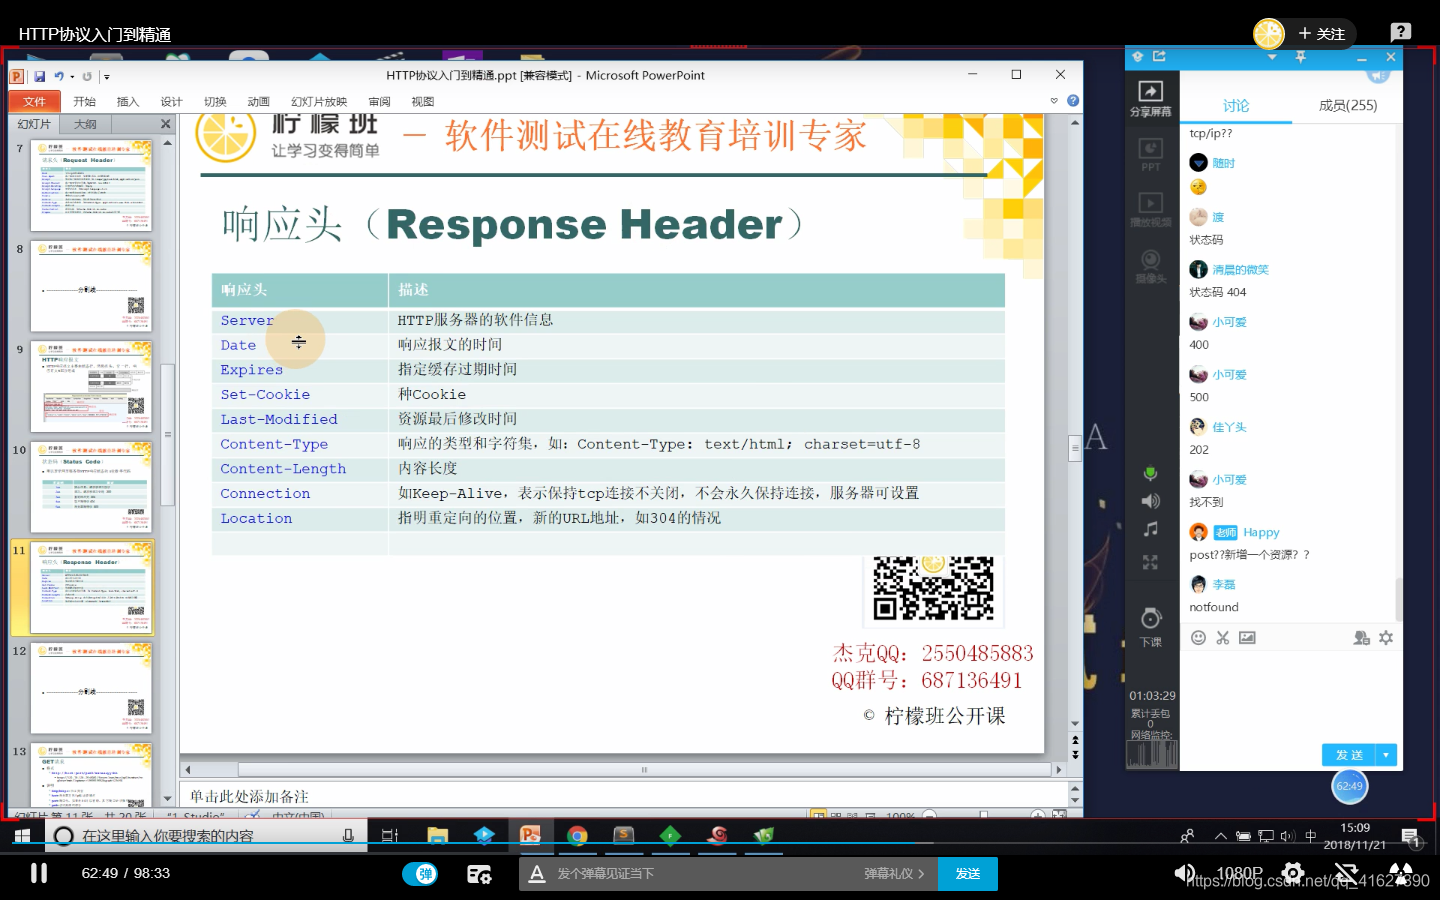Click the notes area 单击此处添加备注

(x=625, y=796)
